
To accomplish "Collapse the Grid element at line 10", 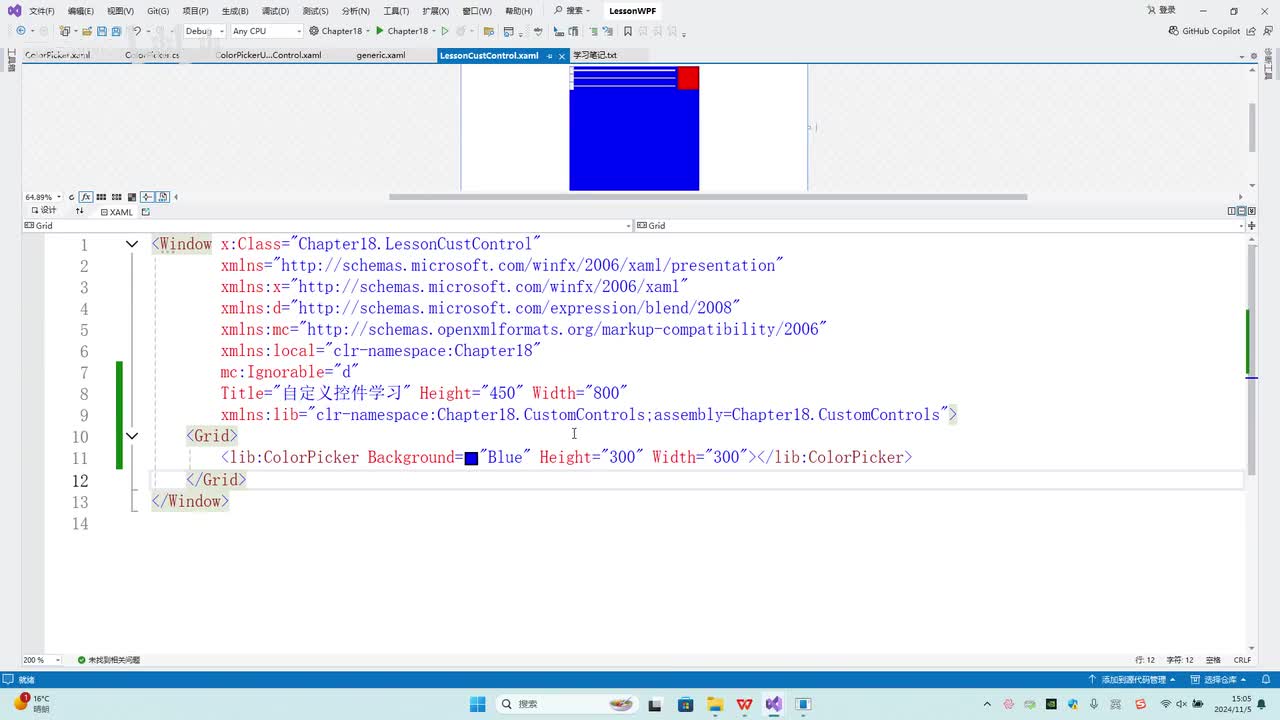I will (131, 436).
